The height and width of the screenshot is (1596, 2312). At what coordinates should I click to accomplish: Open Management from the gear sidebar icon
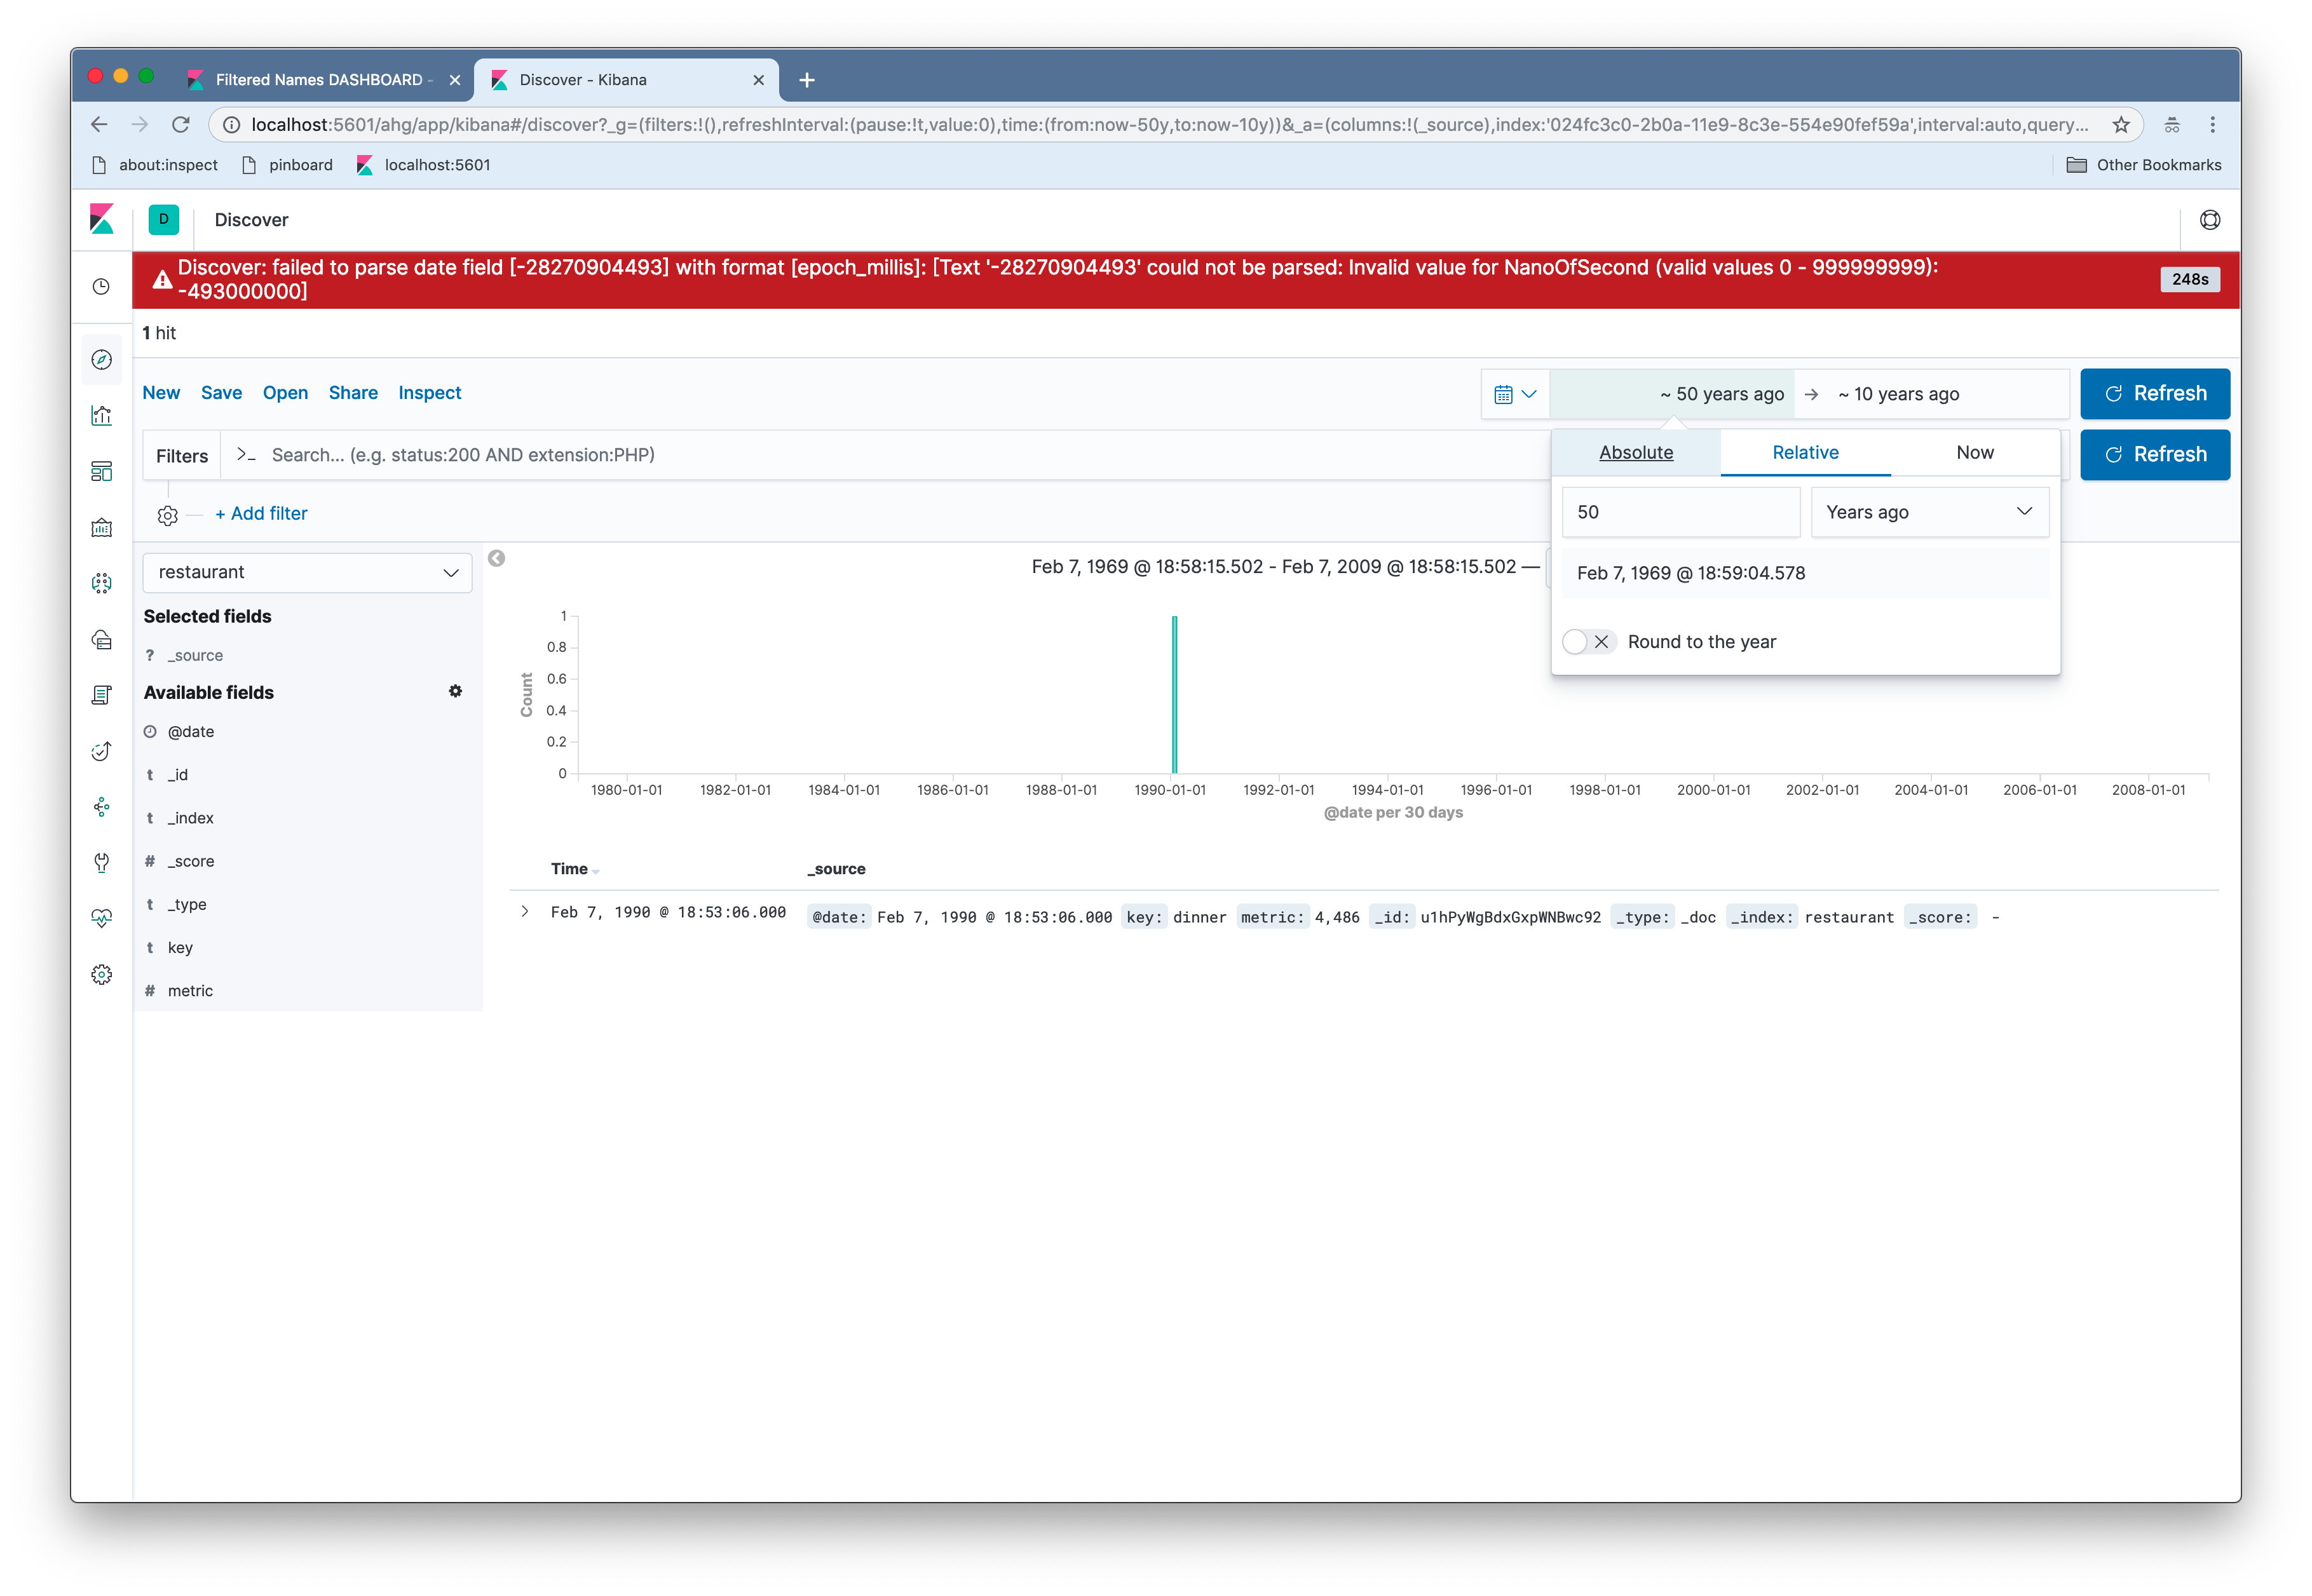tap(101, 975)
